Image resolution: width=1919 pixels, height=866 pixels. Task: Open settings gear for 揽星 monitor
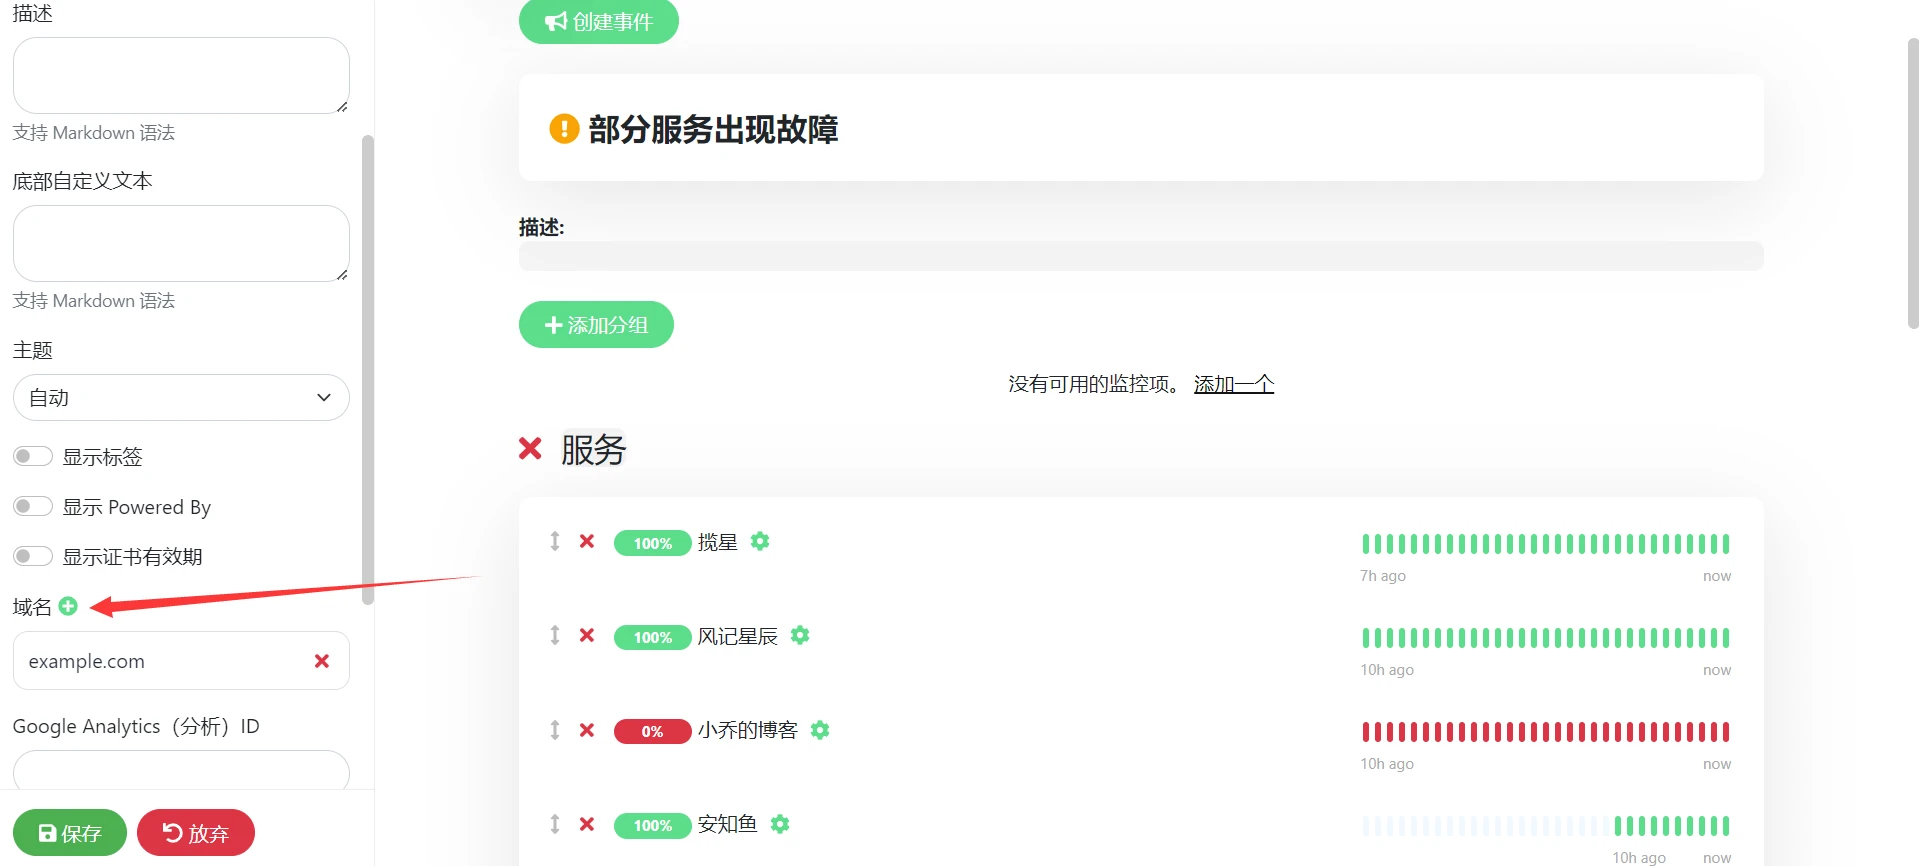(760, 541)
